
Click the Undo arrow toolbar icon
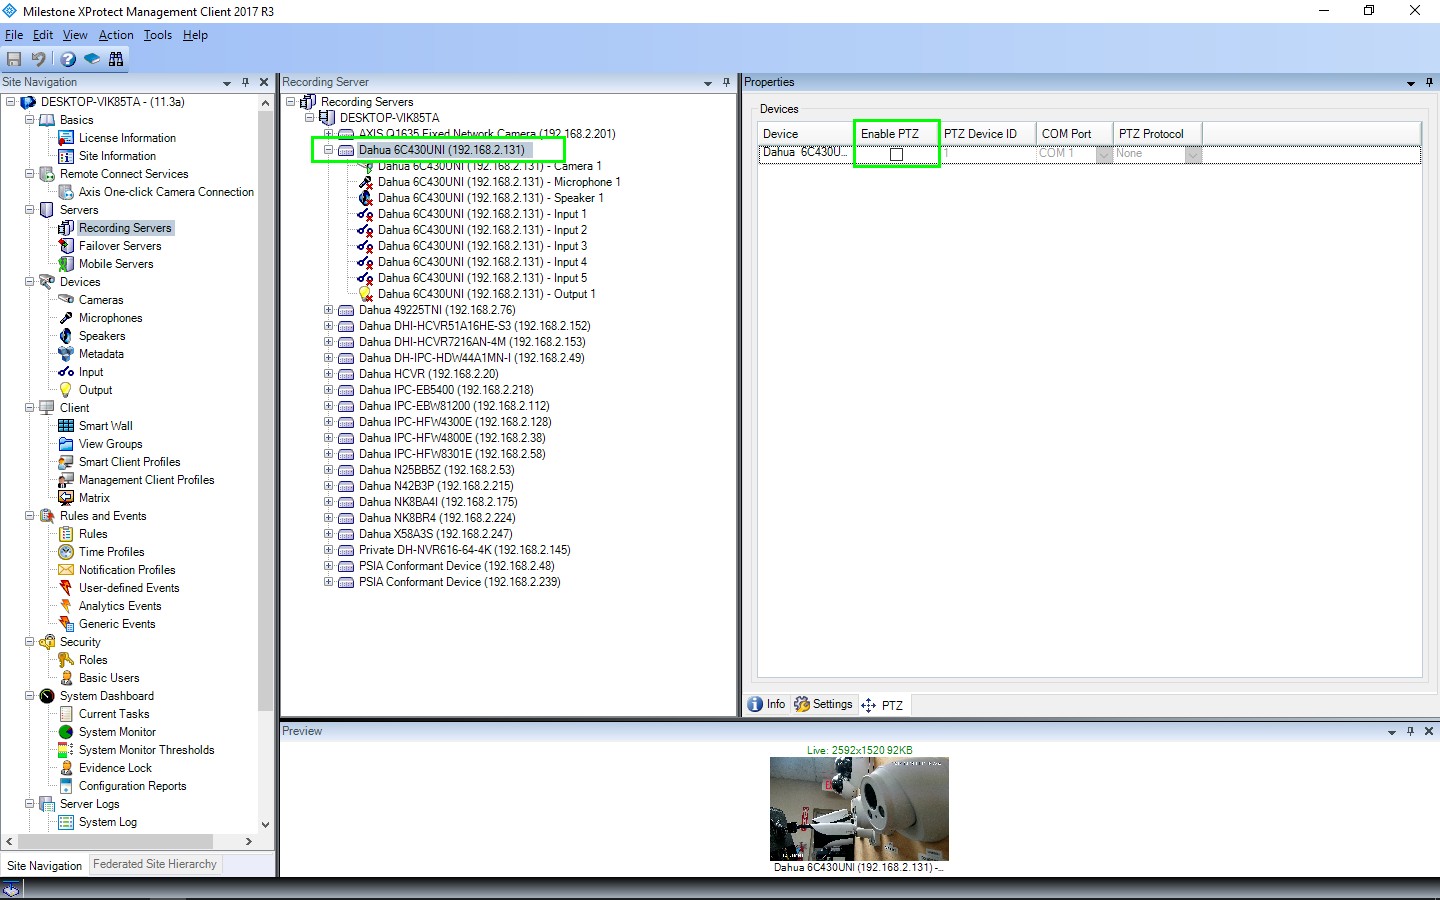[x=39, y=59]
